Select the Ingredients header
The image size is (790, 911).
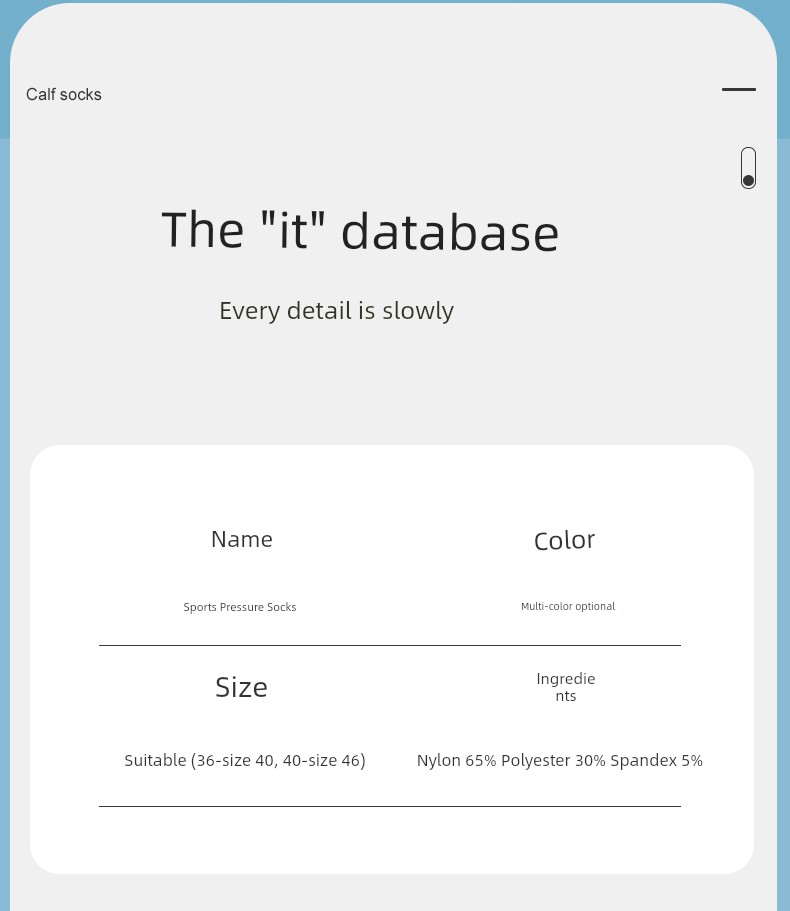[566, 687]
